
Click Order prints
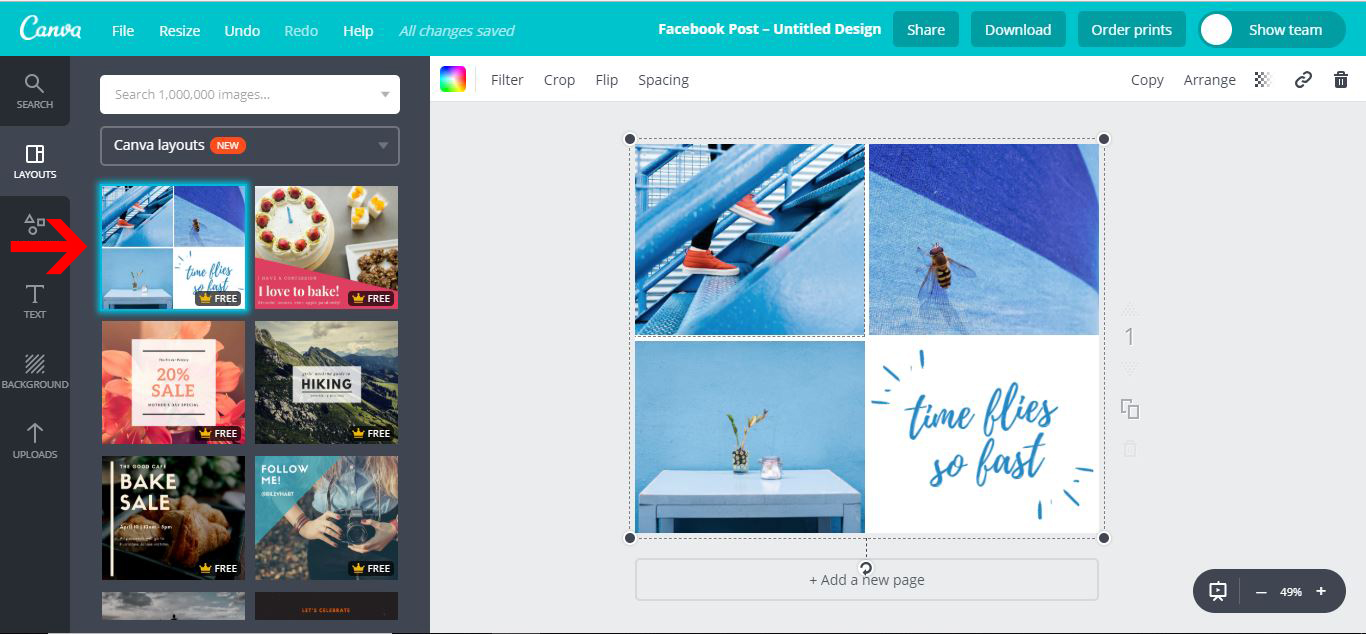[1131, 29]
